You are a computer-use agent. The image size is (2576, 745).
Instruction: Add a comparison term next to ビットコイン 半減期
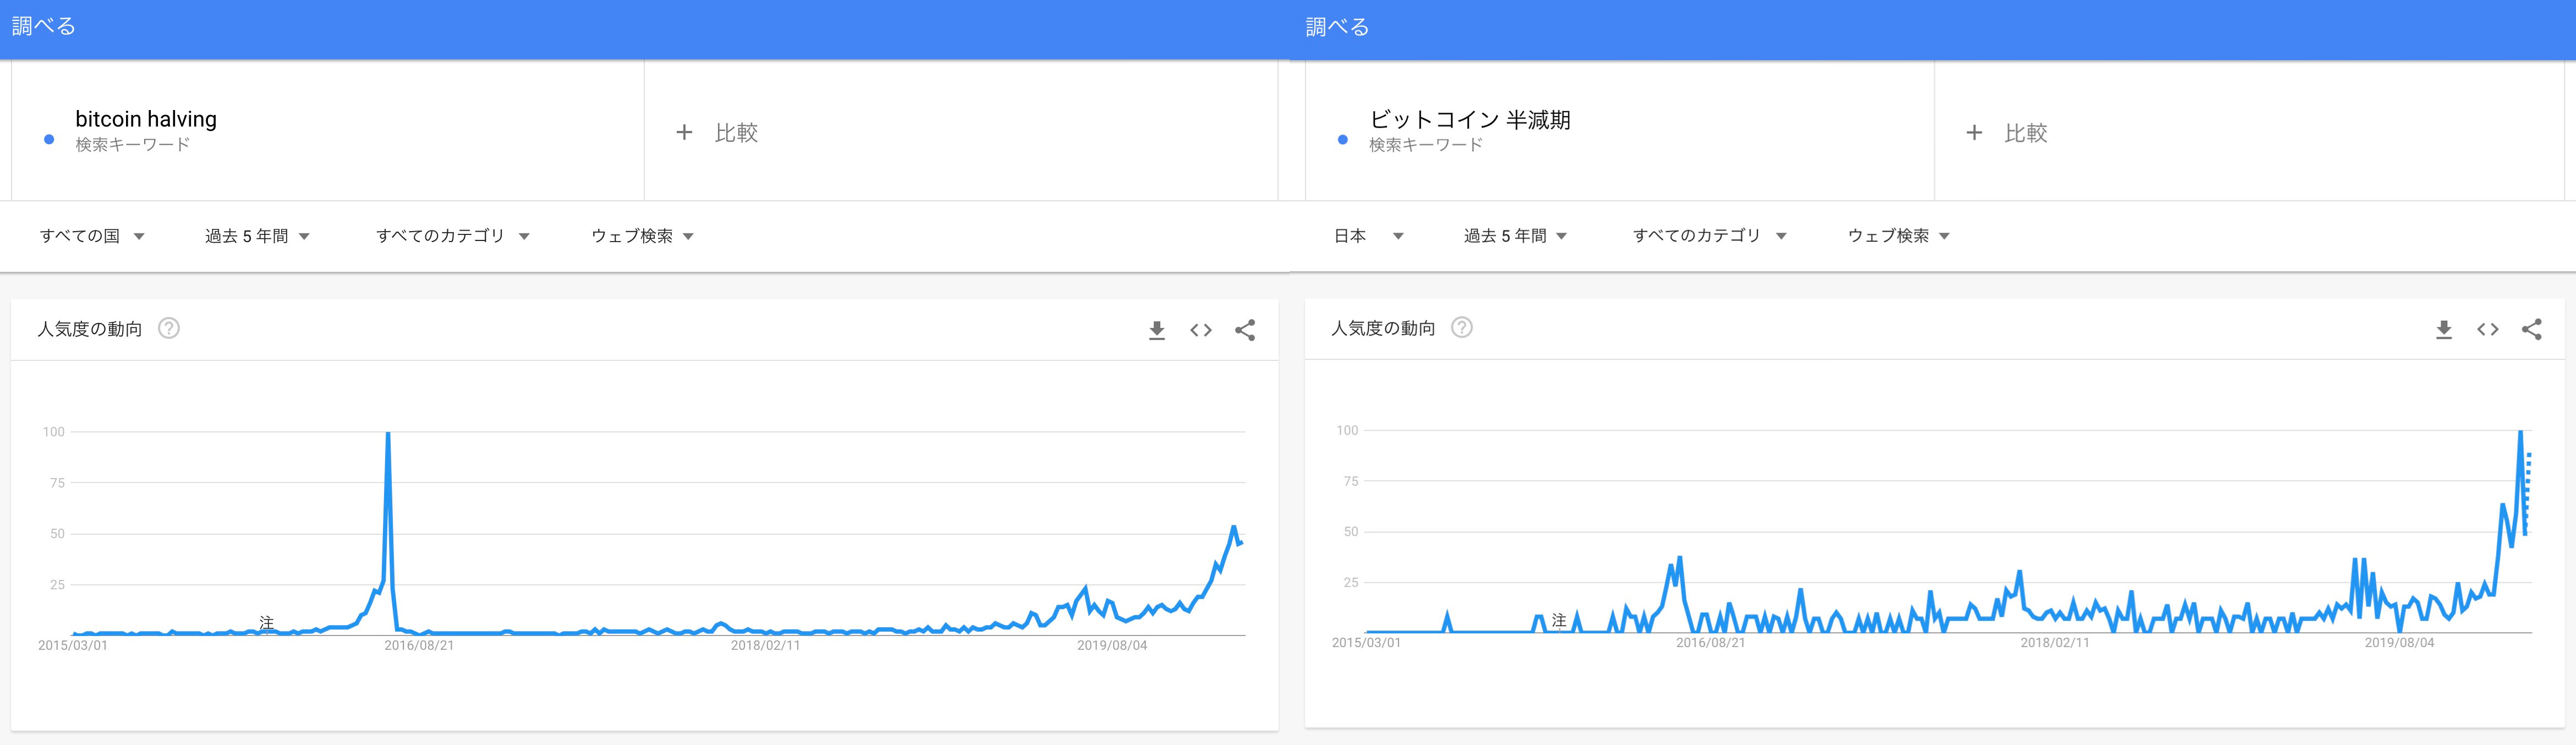(x=2007, y=132)
